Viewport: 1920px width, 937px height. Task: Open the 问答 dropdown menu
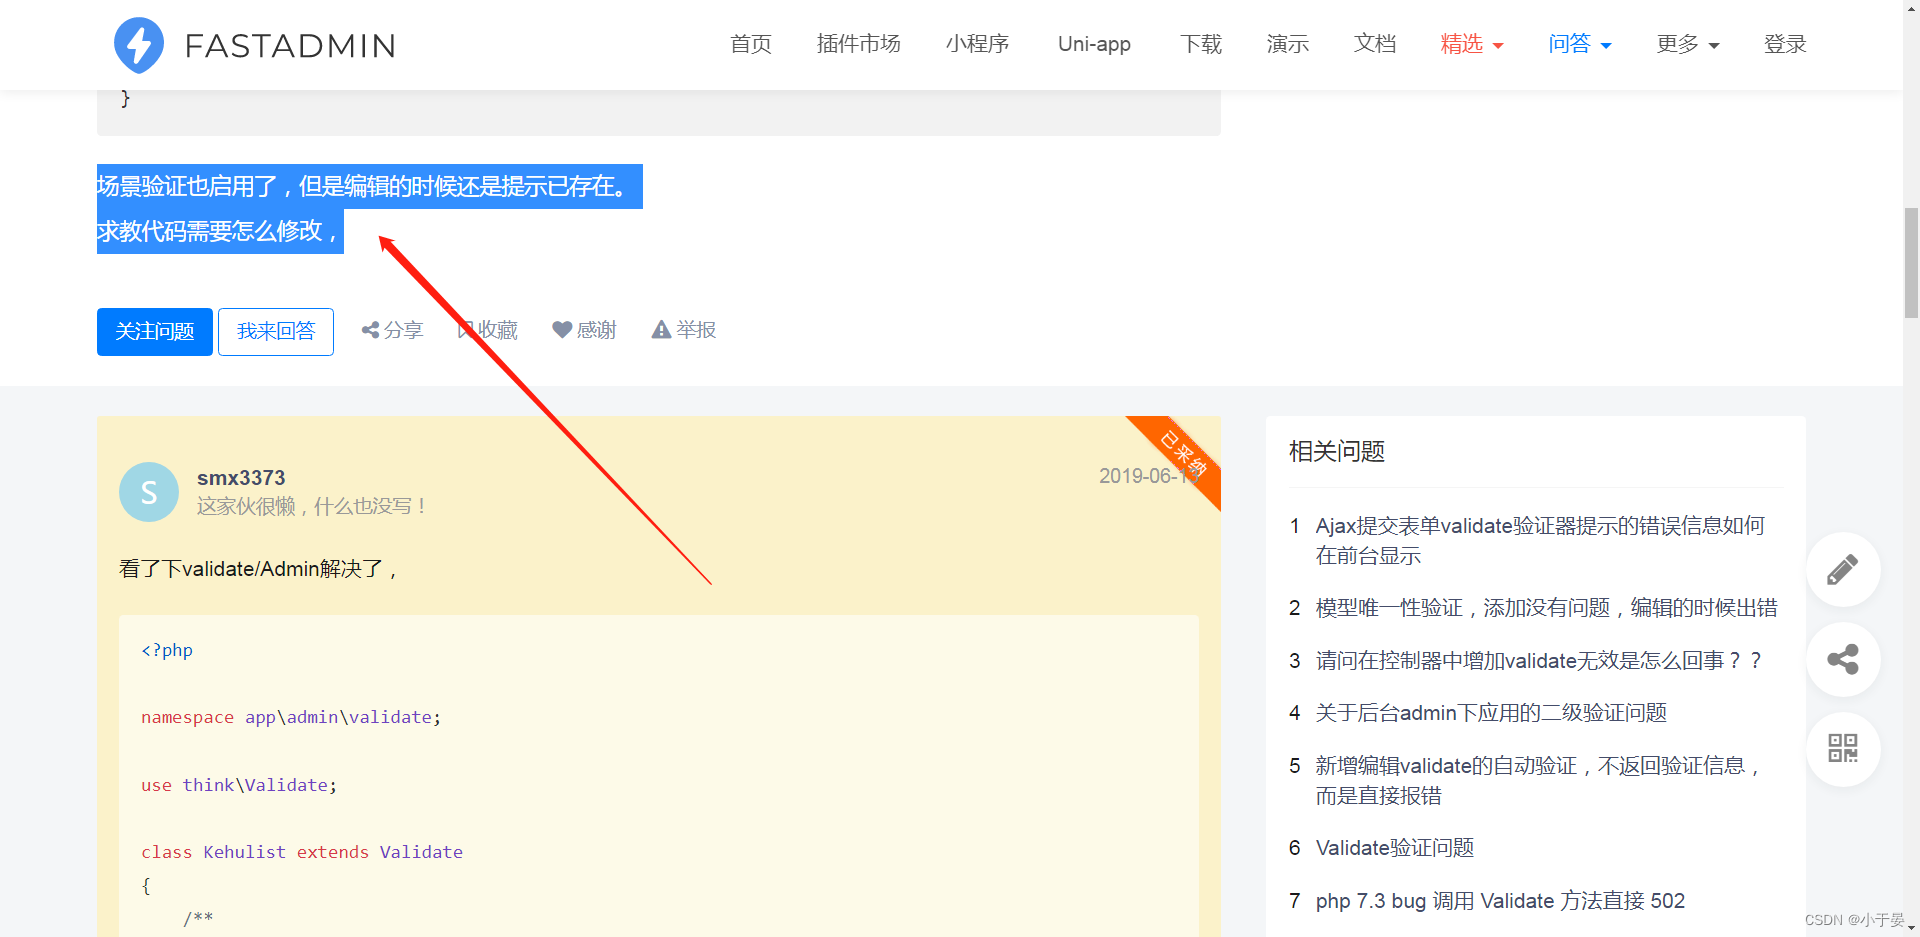click(x=1578, y=44)
